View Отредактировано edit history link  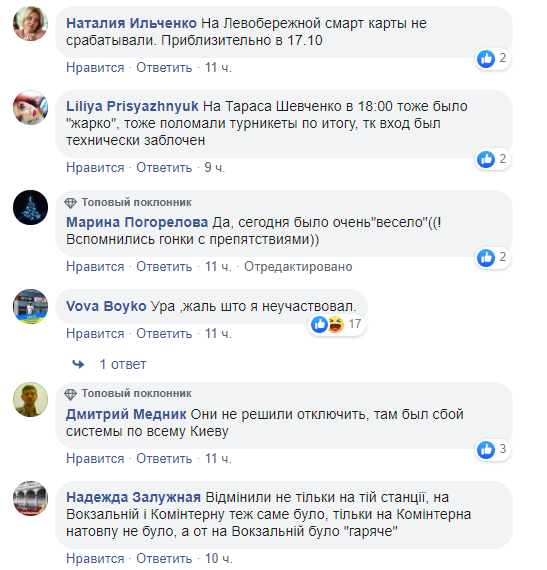pos(298,267)
